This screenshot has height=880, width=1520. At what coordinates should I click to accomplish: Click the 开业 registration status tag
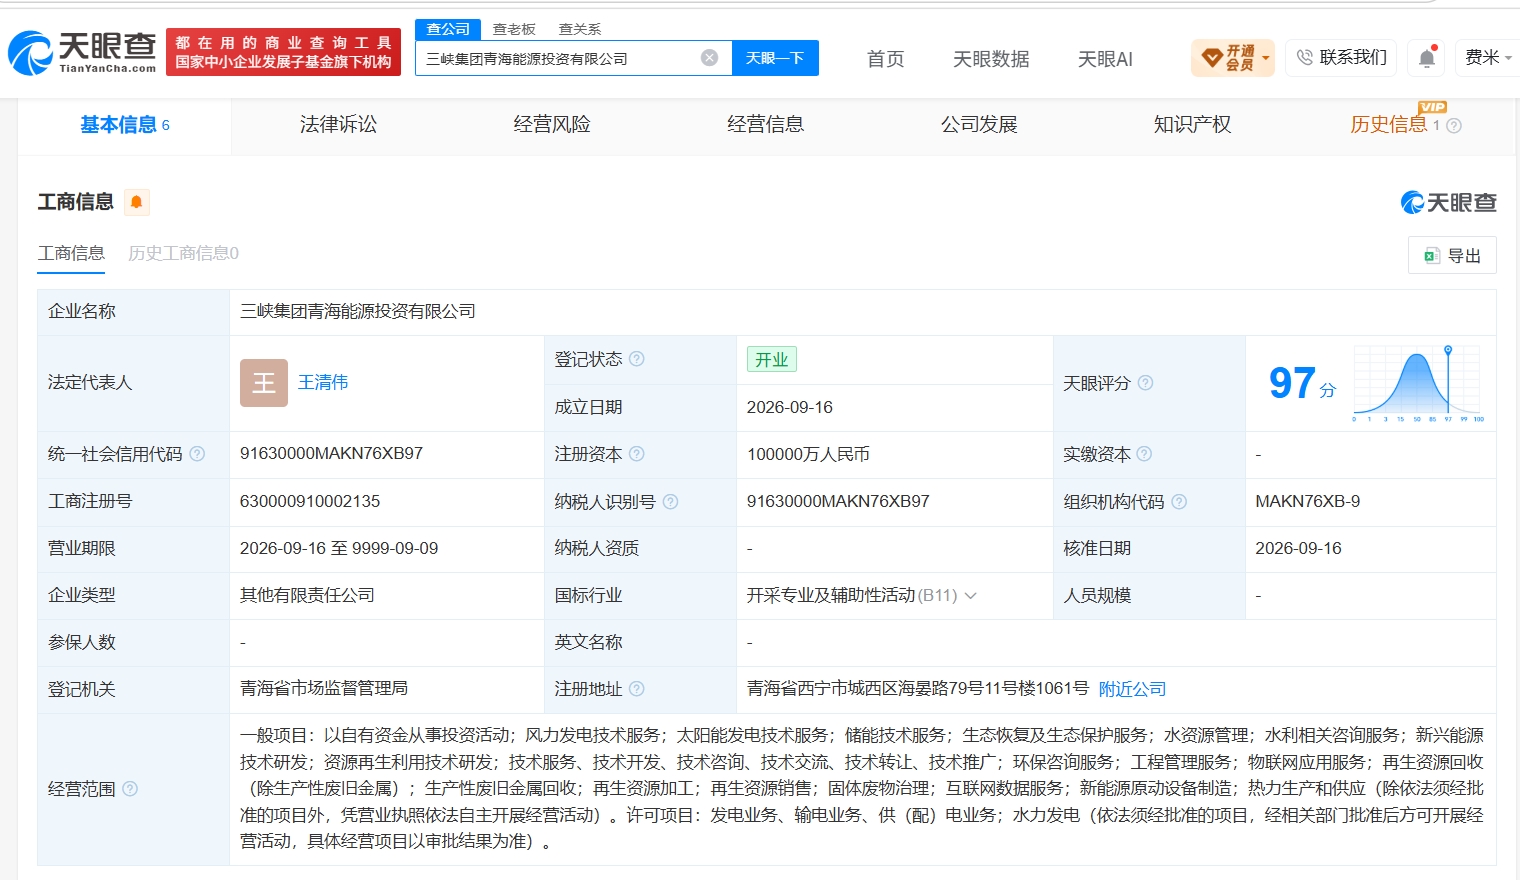click(772, 359)
